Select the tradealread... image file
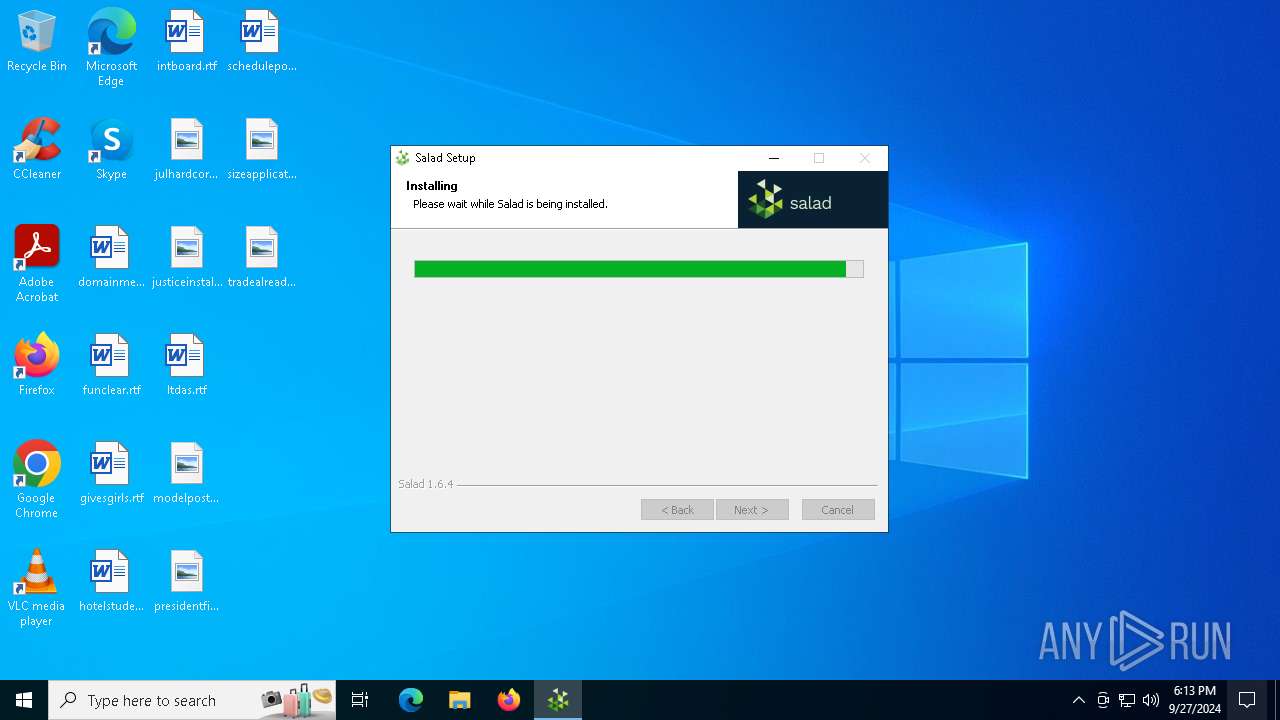 pyautogui.click(x=261, y=258)
